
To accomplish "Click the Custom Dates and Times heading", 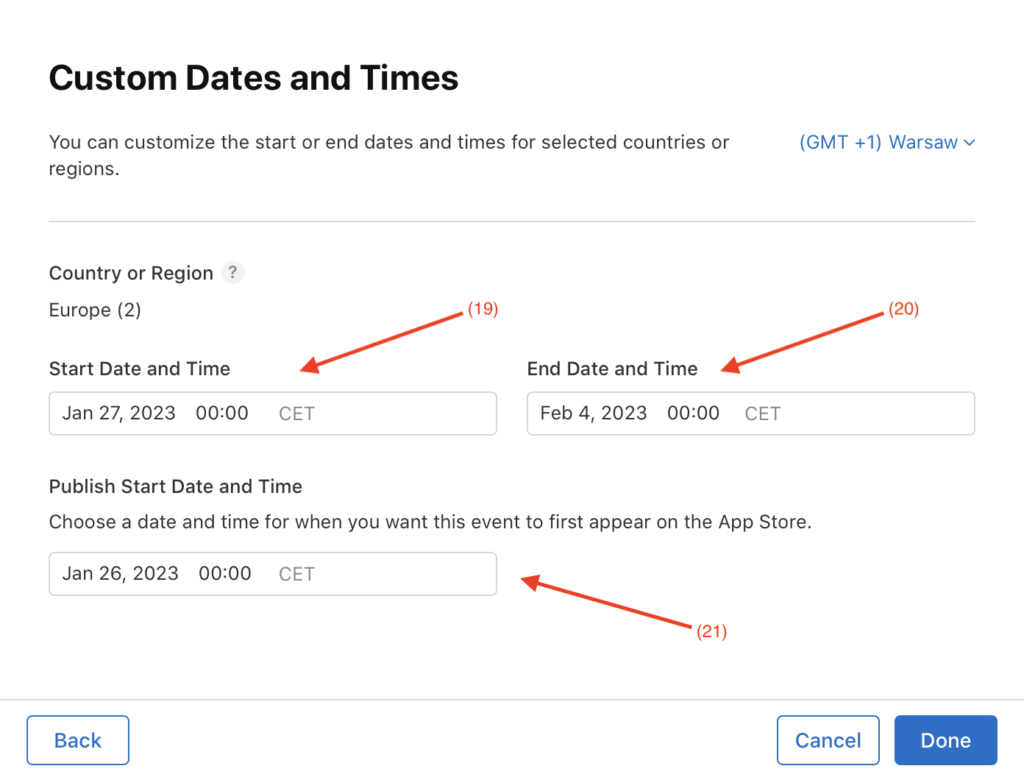I will [253, 77].
